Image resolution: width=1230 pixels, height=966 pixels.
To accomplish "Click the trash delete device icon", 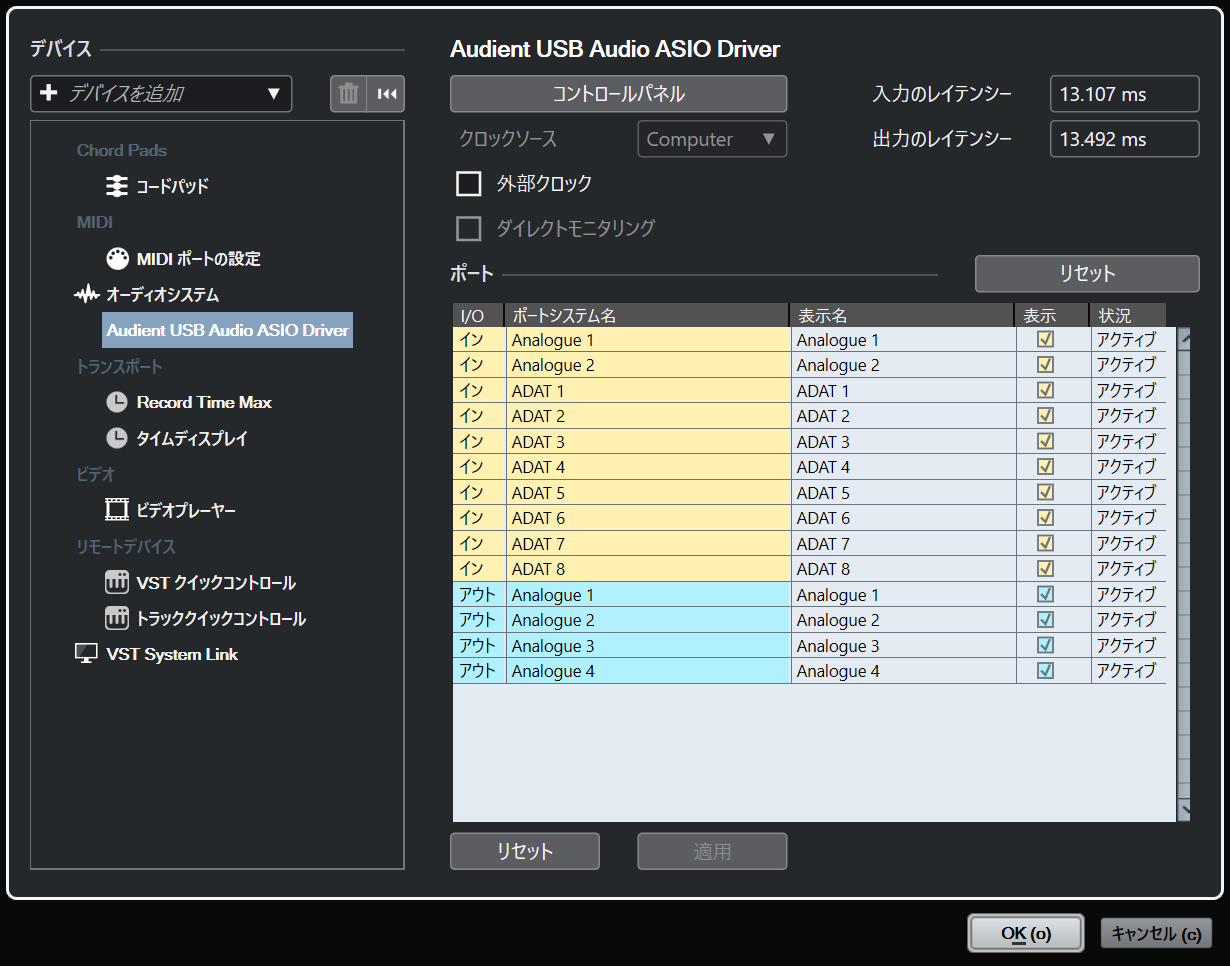I will point(348,94).
